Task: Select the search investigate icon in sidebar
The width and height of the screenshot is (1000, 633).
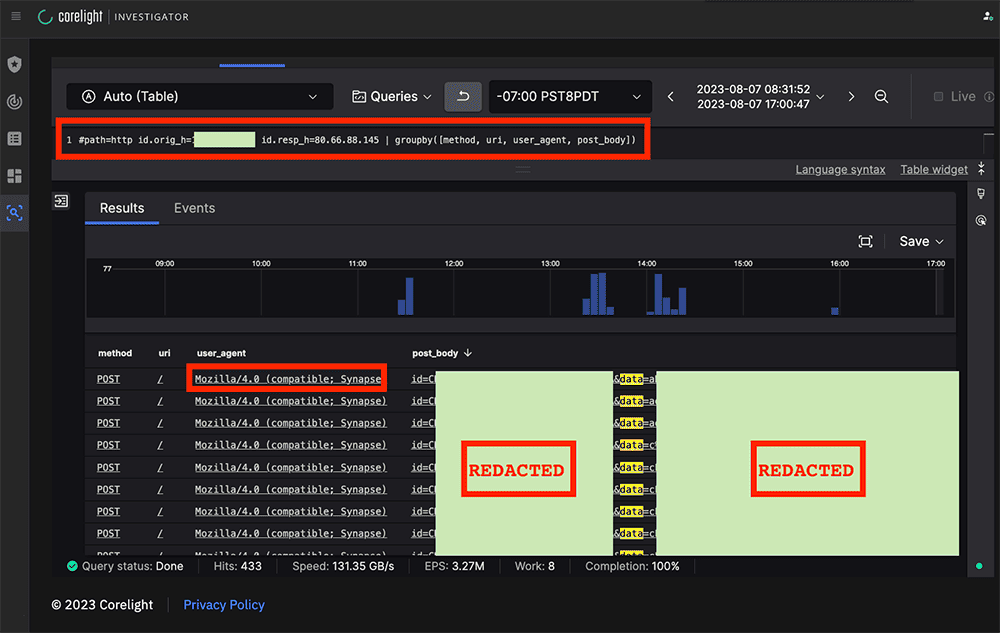Action: [14, 213]
